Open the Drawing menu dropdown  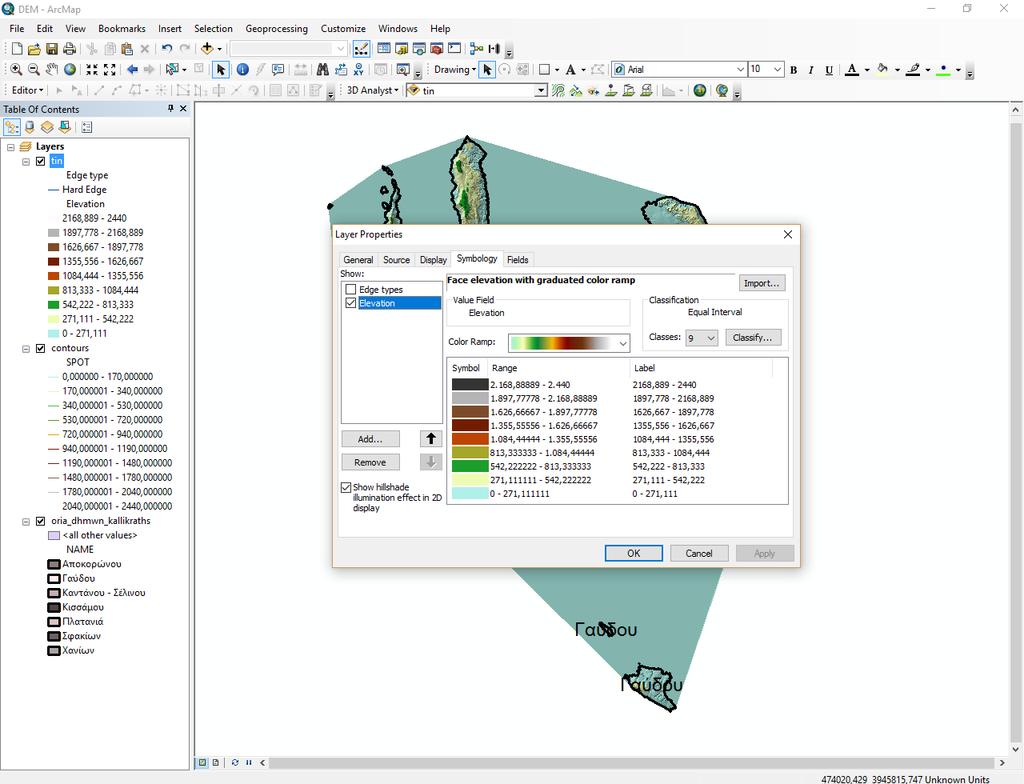pos(455,69)
